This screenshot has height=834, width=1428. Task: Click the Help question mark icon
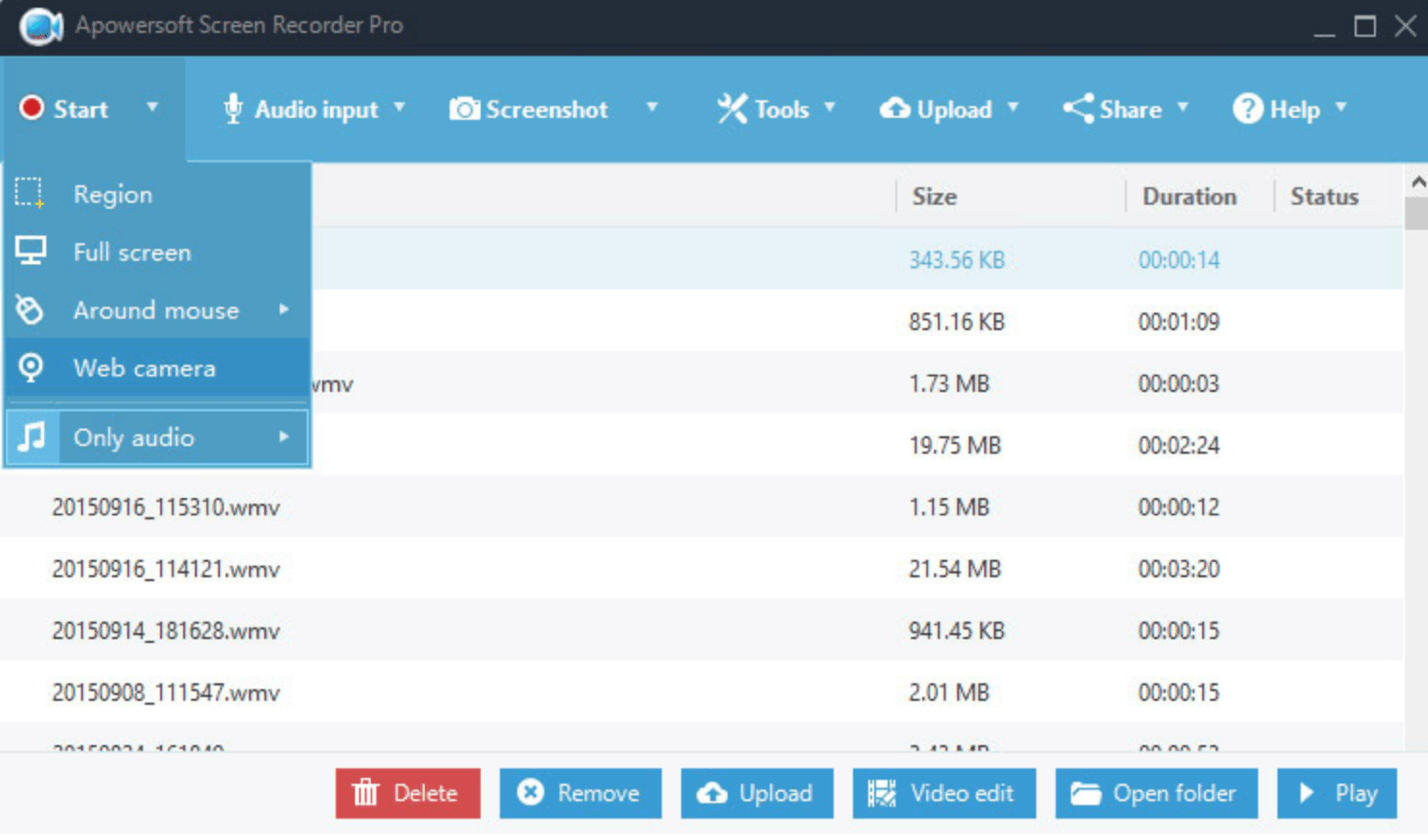pos(1248,109)
